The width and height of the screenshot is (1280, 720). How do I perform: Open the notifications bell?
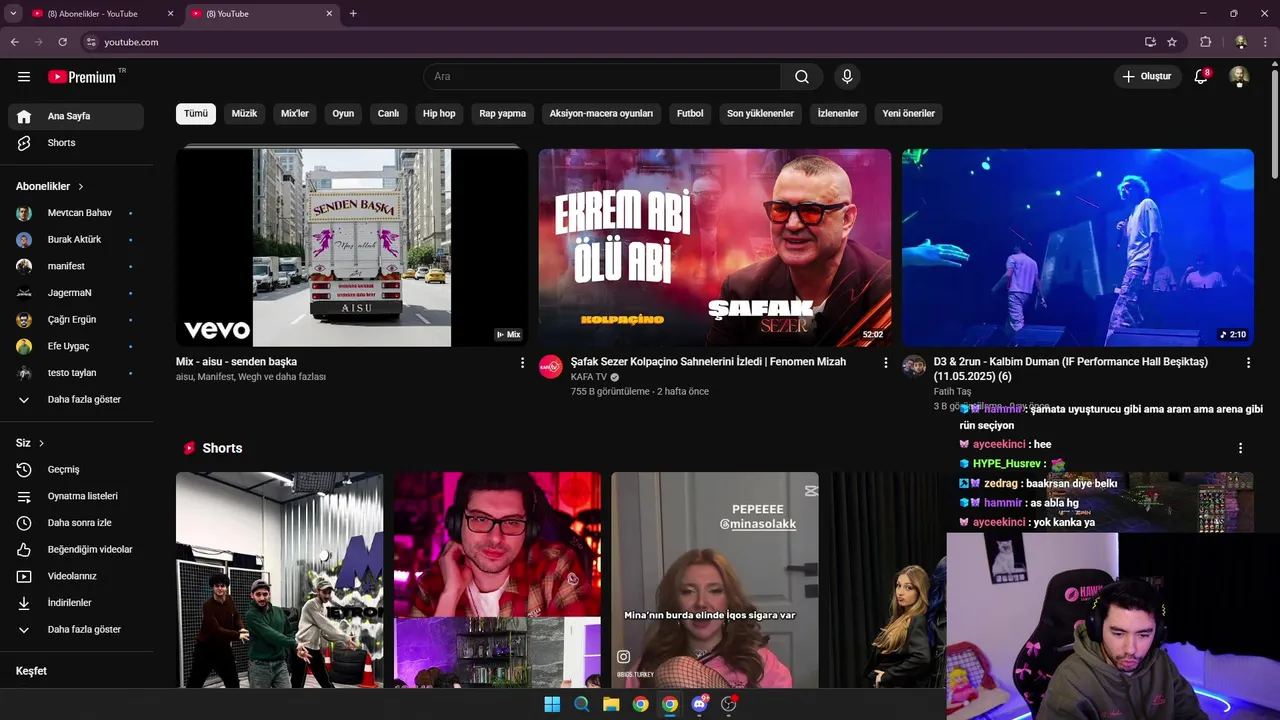click(1202, 77)
